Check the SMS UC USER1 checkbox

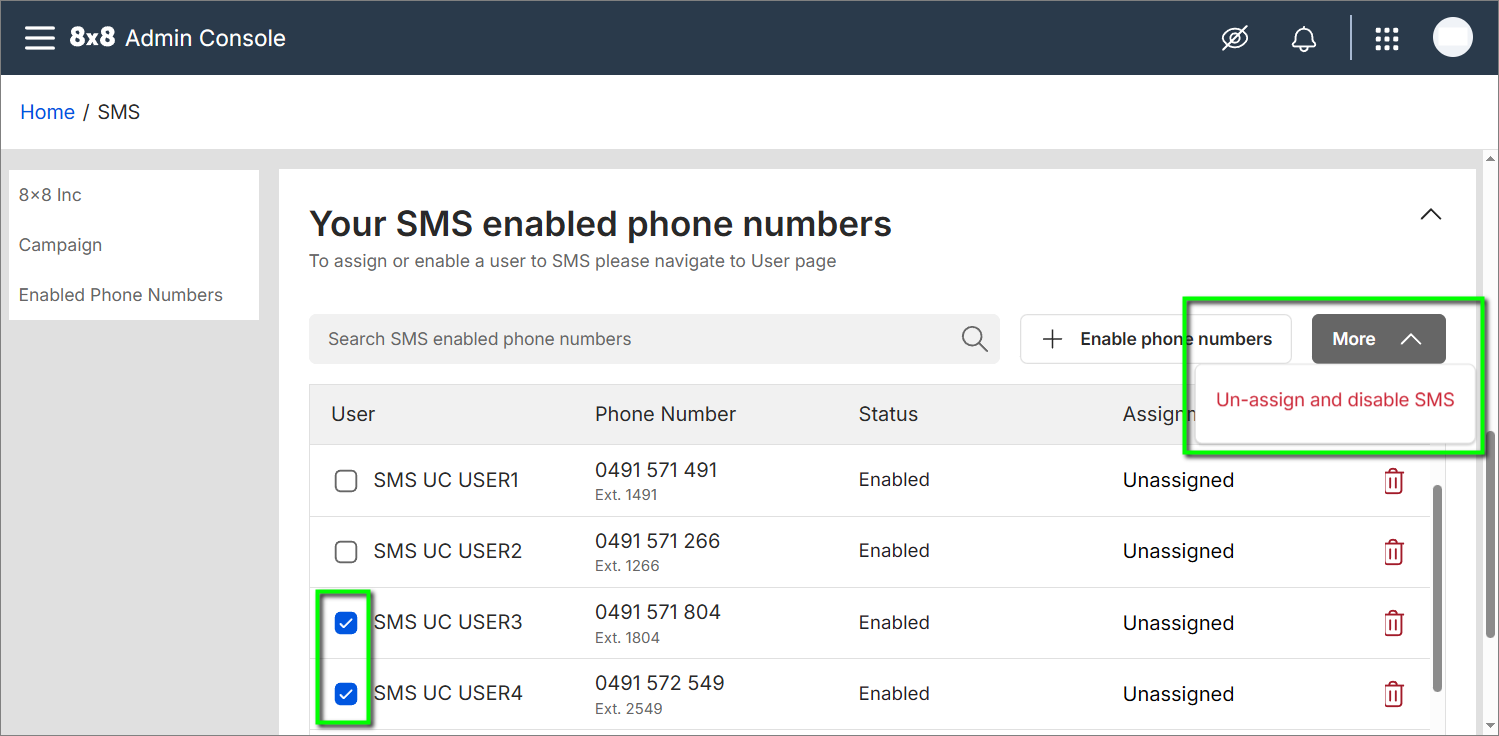pos(346,481)
